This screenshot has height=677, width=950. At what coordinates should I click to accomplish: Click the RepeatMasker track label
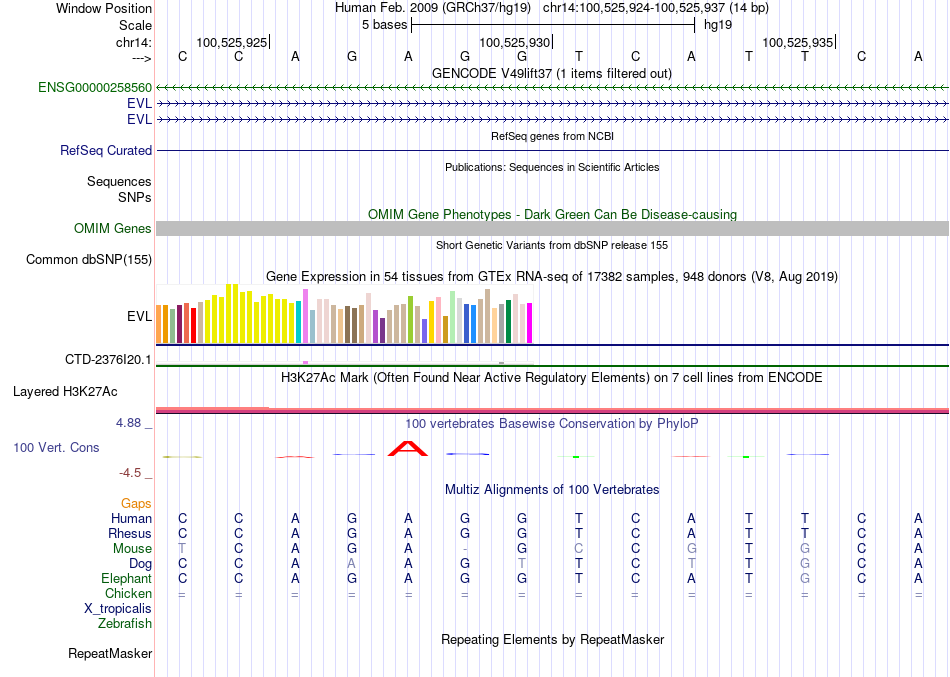point(110,653)
